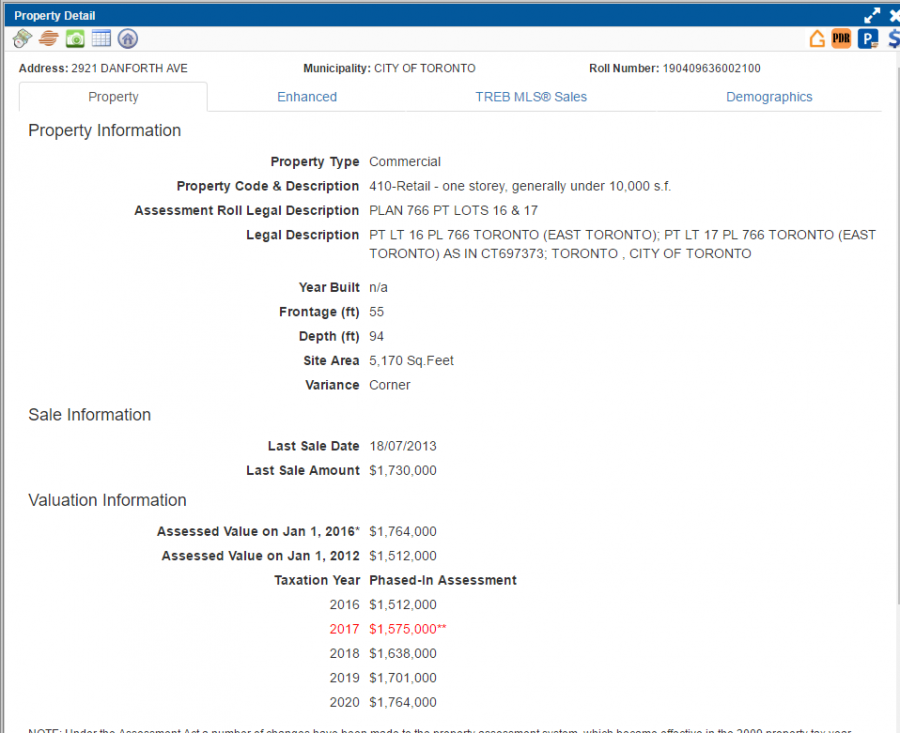Click the Assessment Roll Legal Description label
Image resolution: width=900 pixels, height=733 pixels.
point(247,211)
